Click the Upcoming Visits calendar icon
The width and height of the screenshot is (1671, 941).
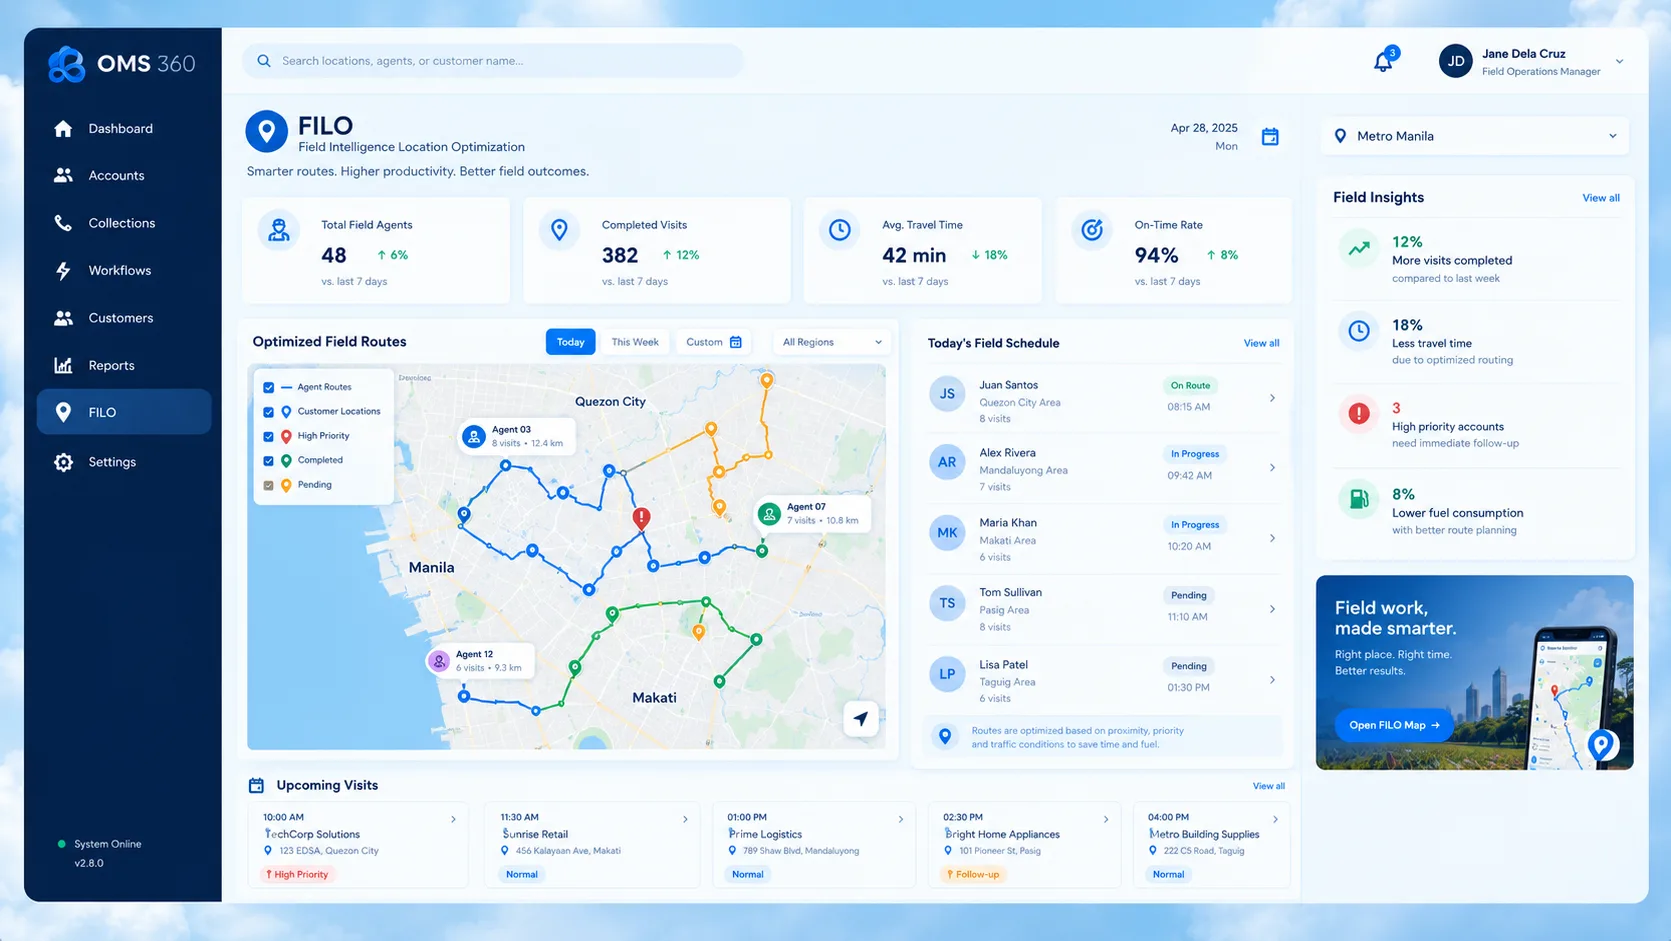pyautogui.click(x=256, y=785)
